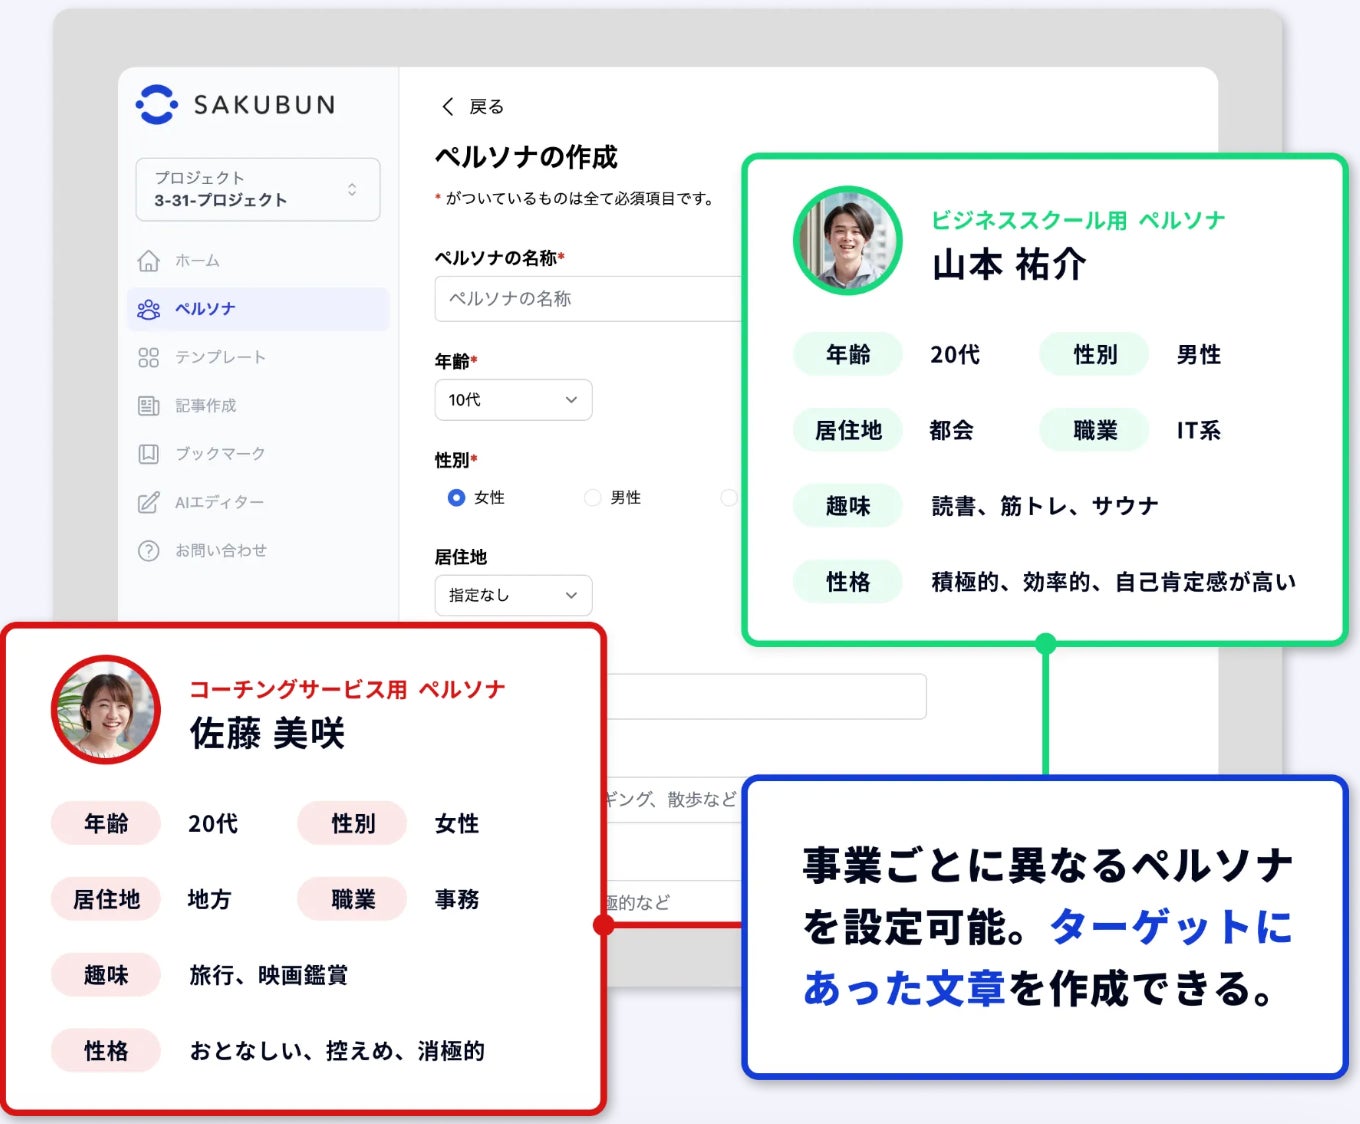Open ブックマーク in the sidebar
This screenshot has width=1360, height=1124.
pyautogui.click(x=258, y=453)
